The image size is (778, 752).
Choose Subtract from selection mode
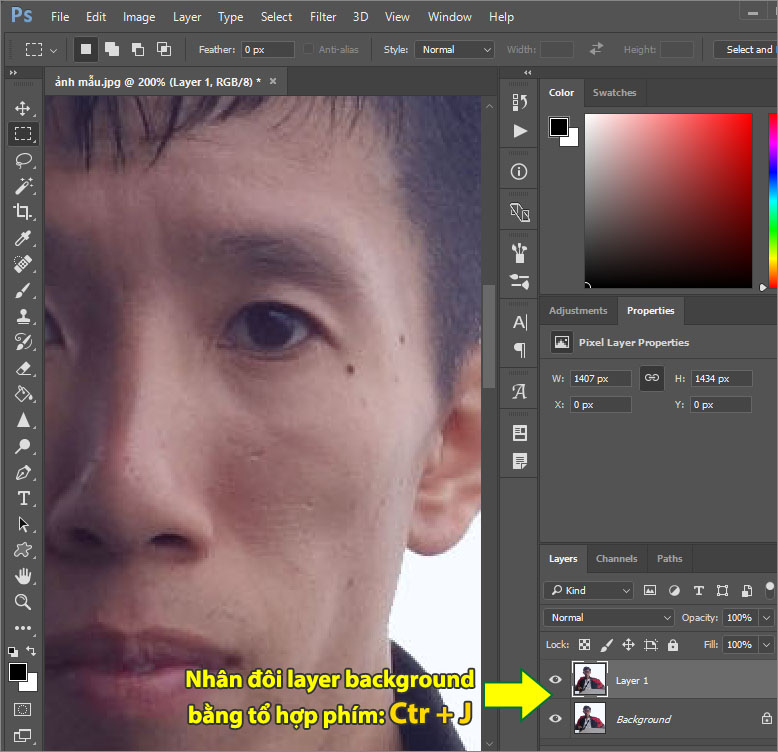coord(138,50)
